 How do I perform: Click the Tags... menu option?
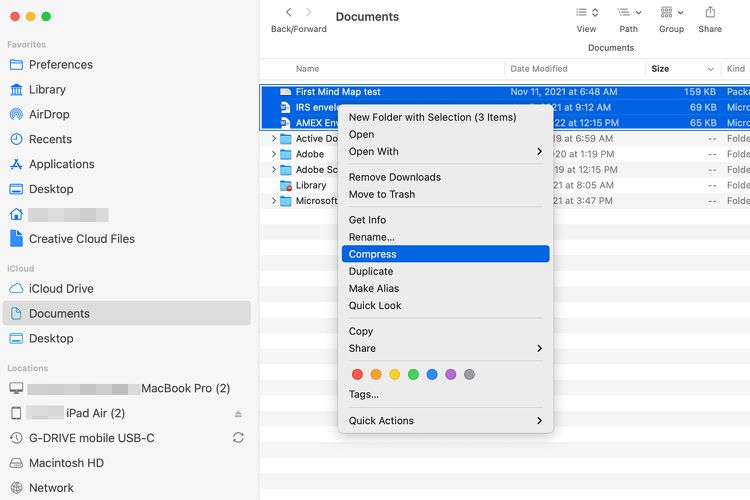click(x=364, y=394)
